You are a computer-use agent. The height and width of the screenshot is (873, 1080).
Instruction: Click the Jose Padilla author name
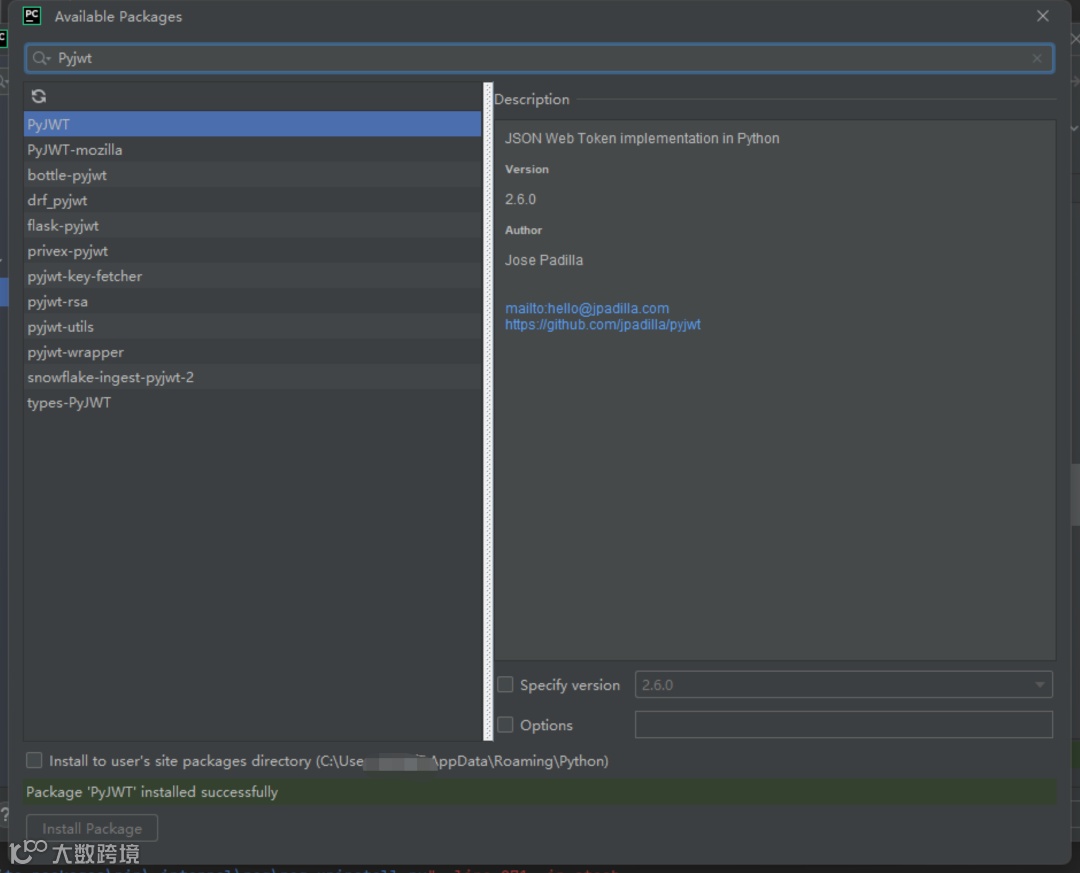click(544, 260)
